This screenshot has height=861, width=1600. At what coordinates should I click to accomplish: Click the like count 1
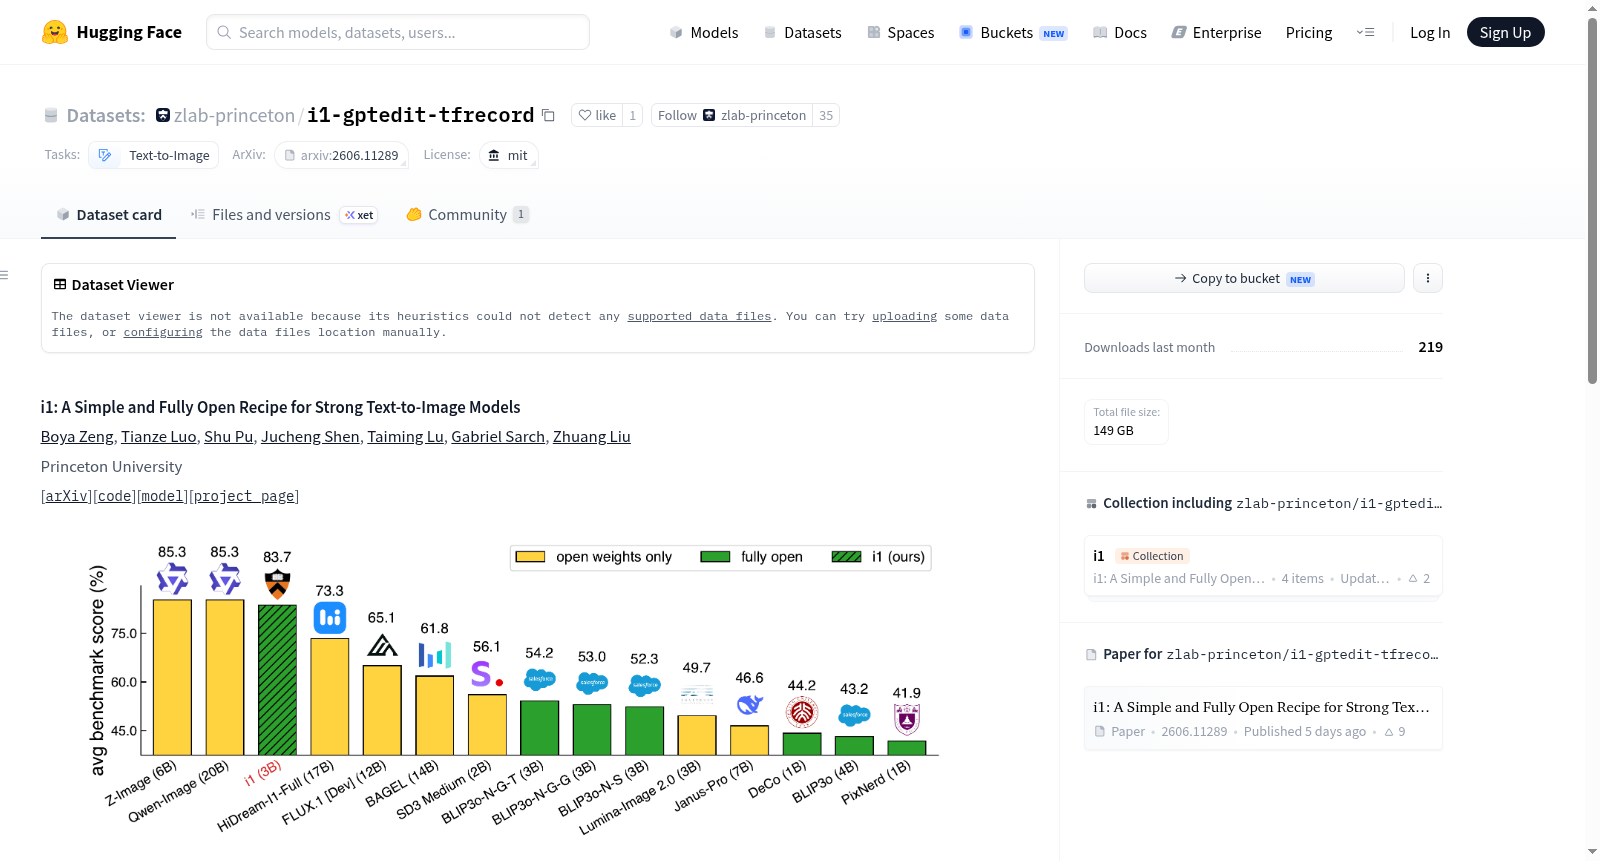pyautogui.click(x=632, y=115)
